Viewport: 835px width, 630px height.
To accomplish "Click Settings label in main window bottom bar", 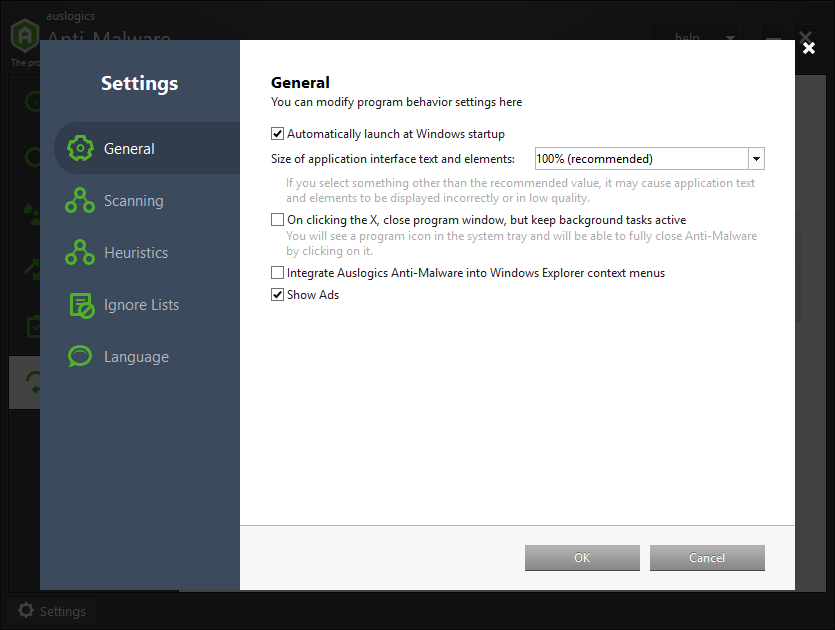I will click(x=63, y=611).
